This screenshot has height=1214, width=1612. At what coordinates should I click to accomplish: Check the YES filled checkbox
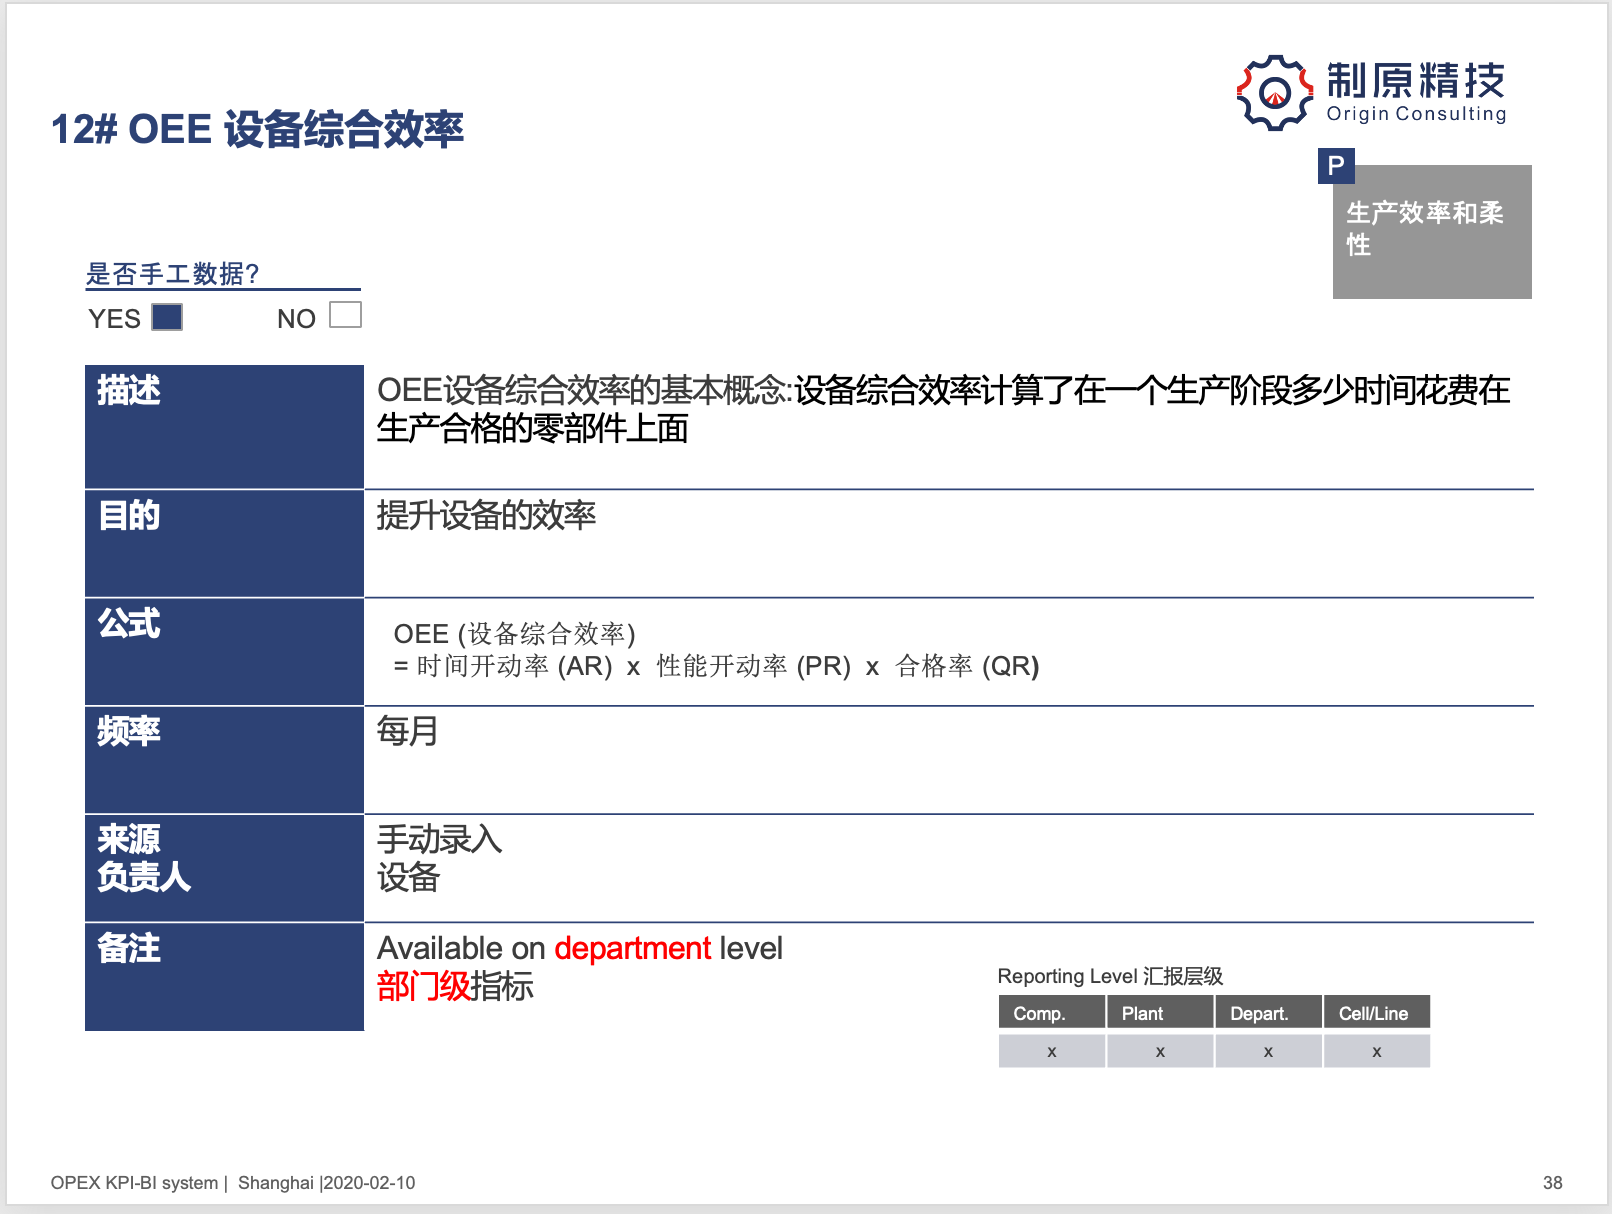(x=167, y=317)
